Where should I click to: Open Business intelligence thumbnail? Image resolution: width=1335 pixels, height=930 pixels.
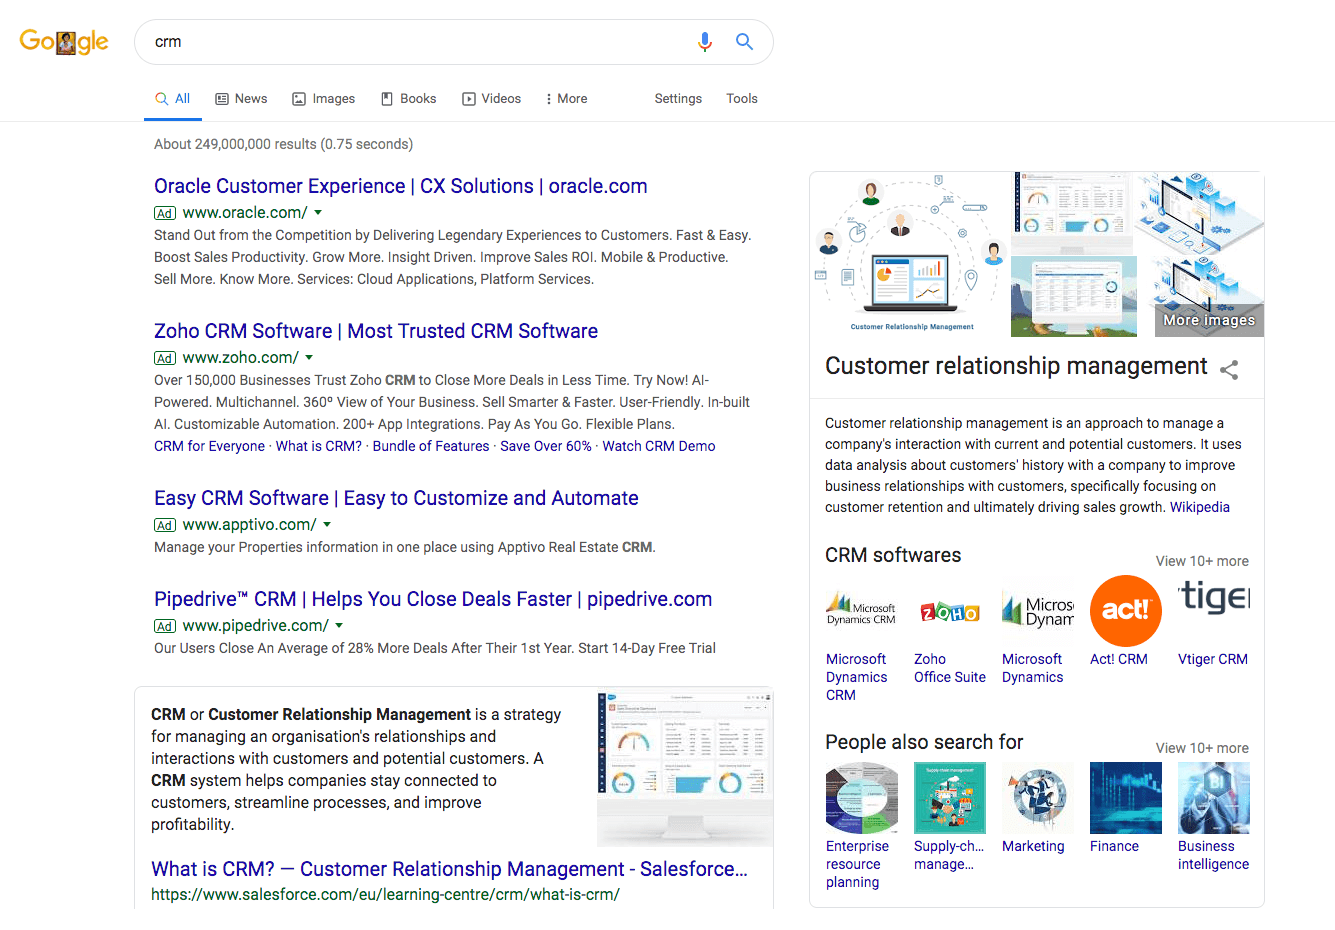(1213, 797)
